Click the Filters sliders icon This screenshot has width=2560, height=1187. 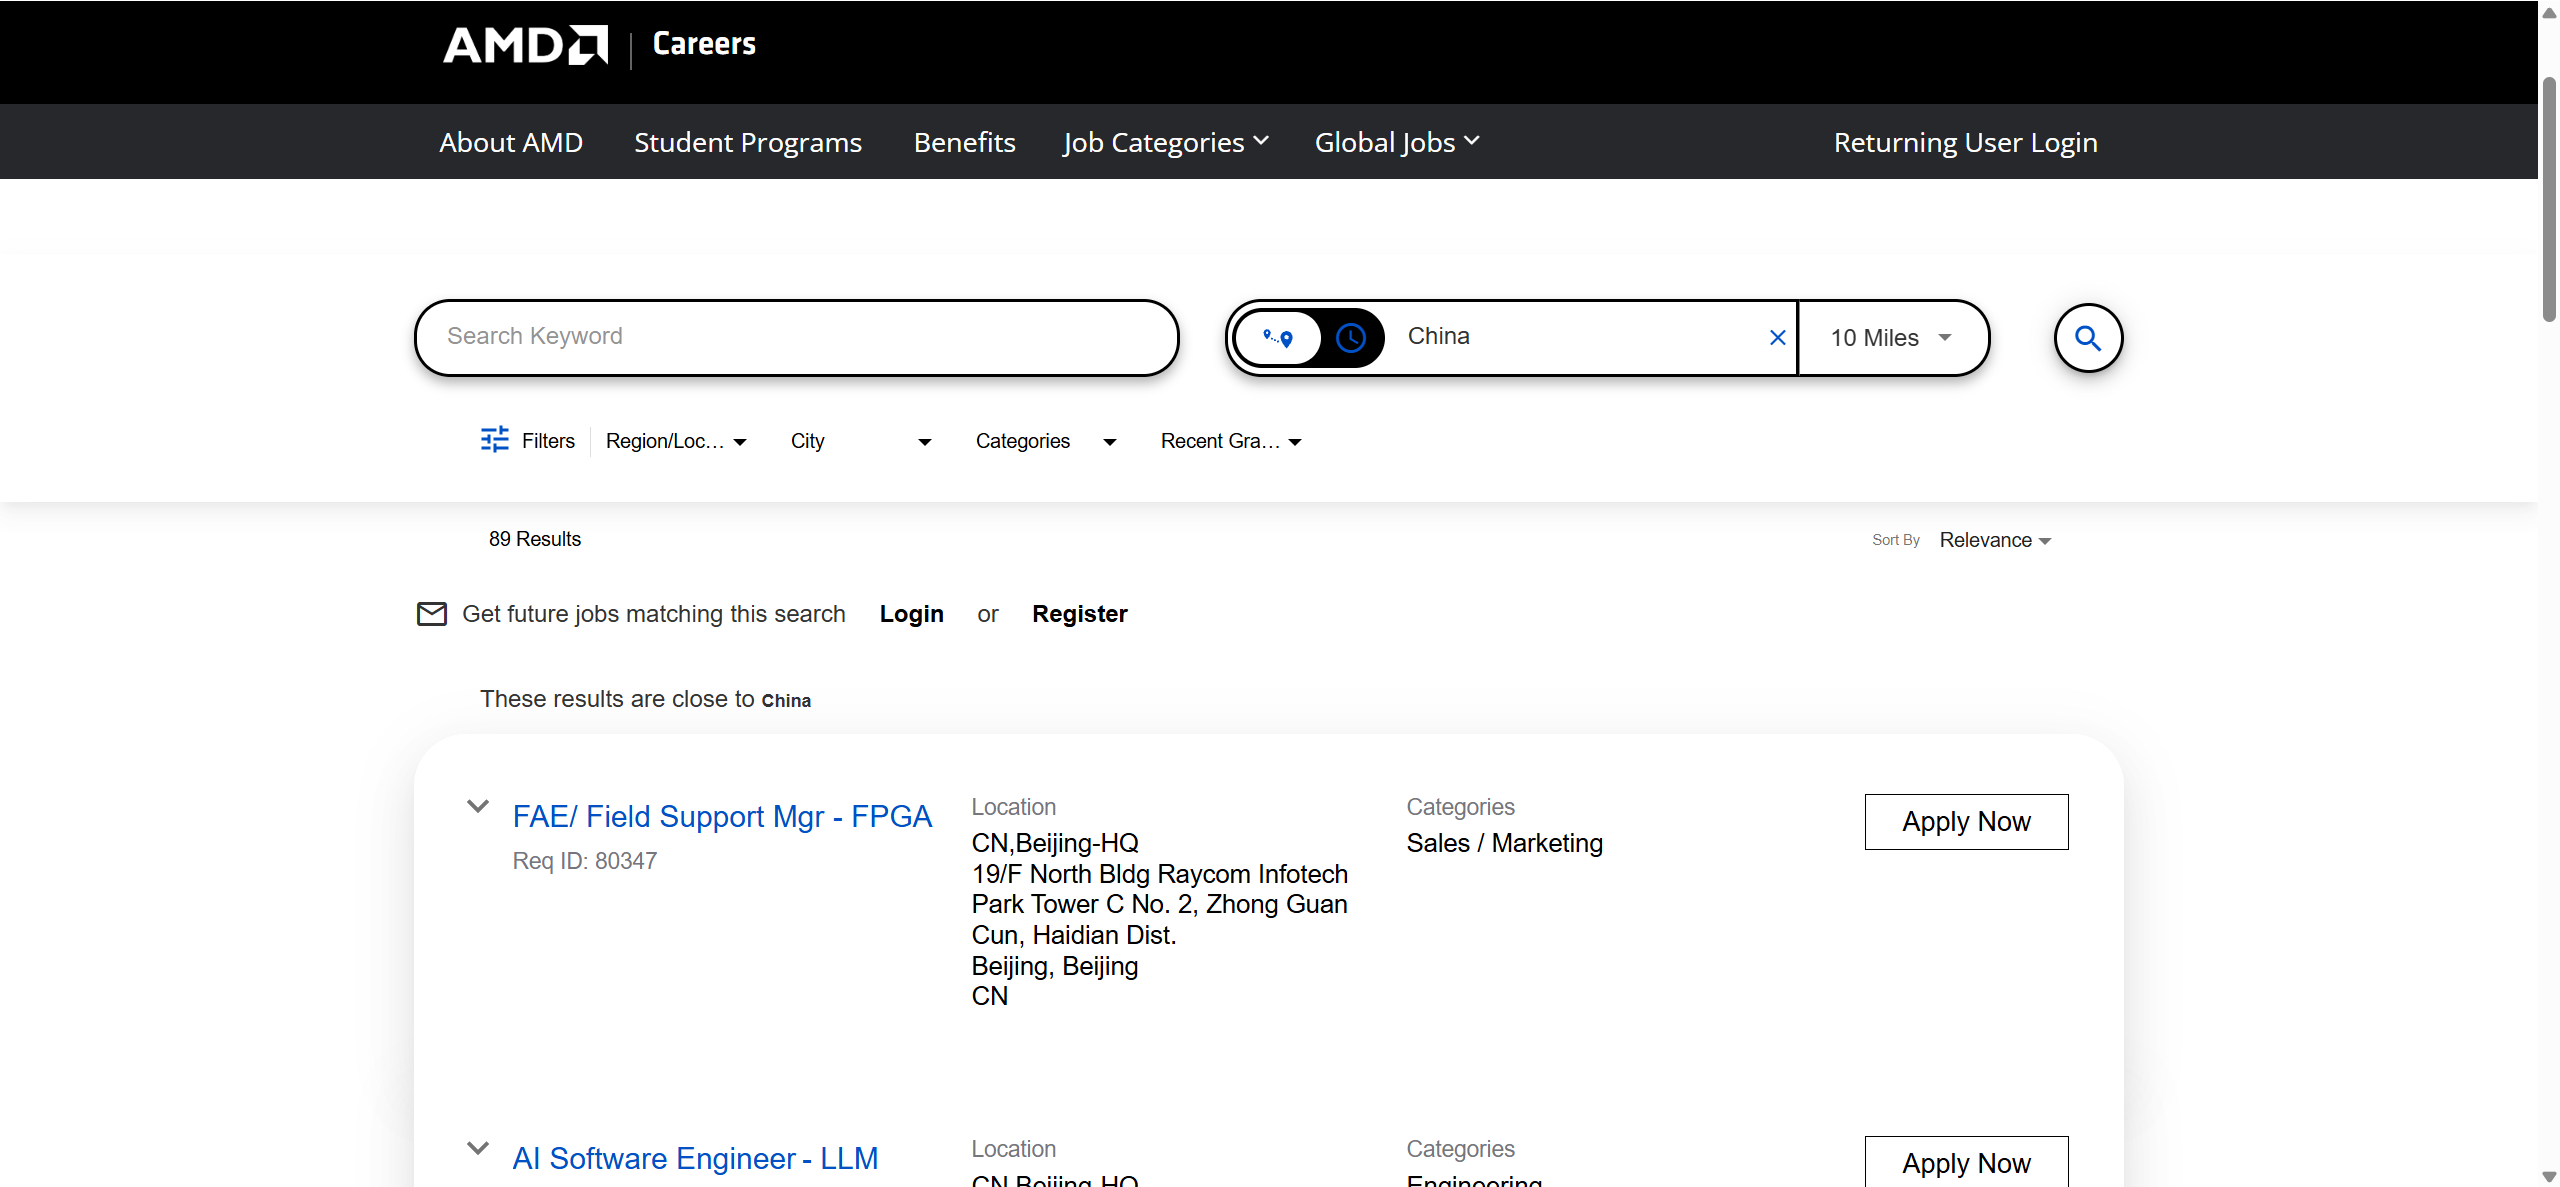[494, 440]
